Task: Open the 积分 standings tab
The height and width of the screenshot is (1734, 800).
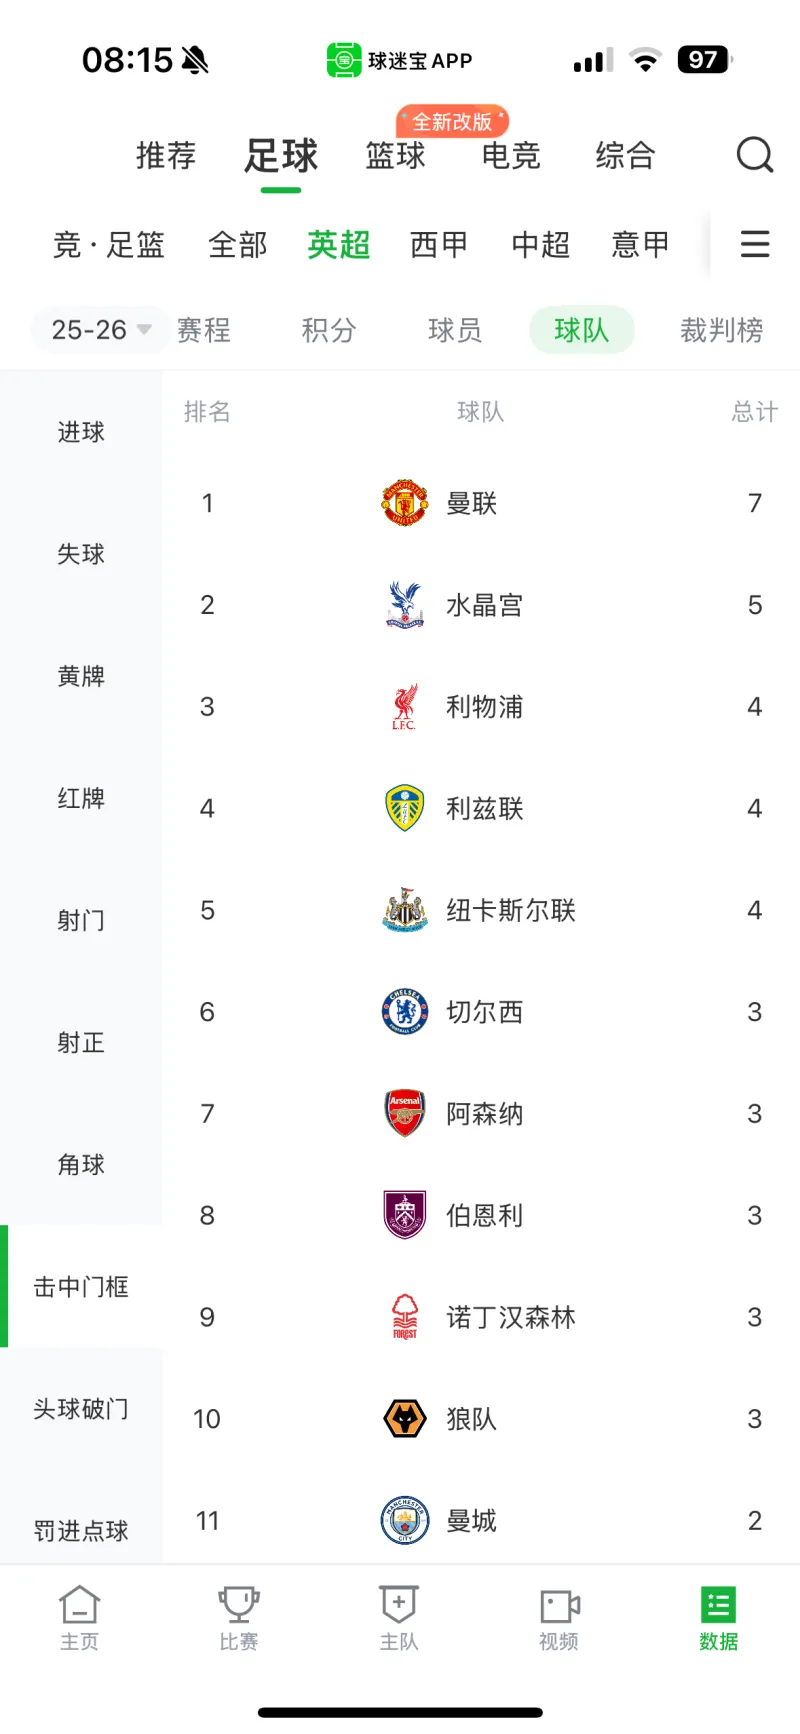Action: click(x=329, y=330)
